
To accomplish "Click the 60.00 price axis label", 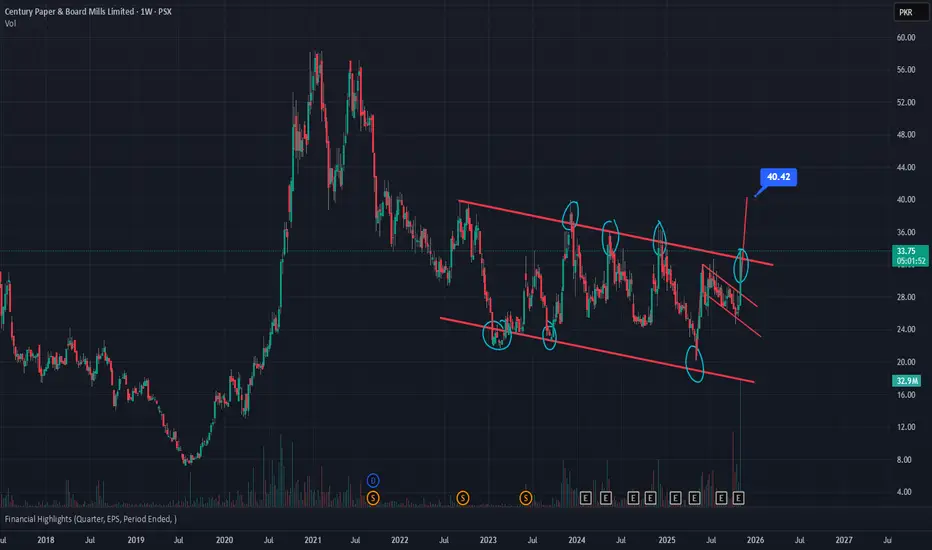I will coord(906,37).
